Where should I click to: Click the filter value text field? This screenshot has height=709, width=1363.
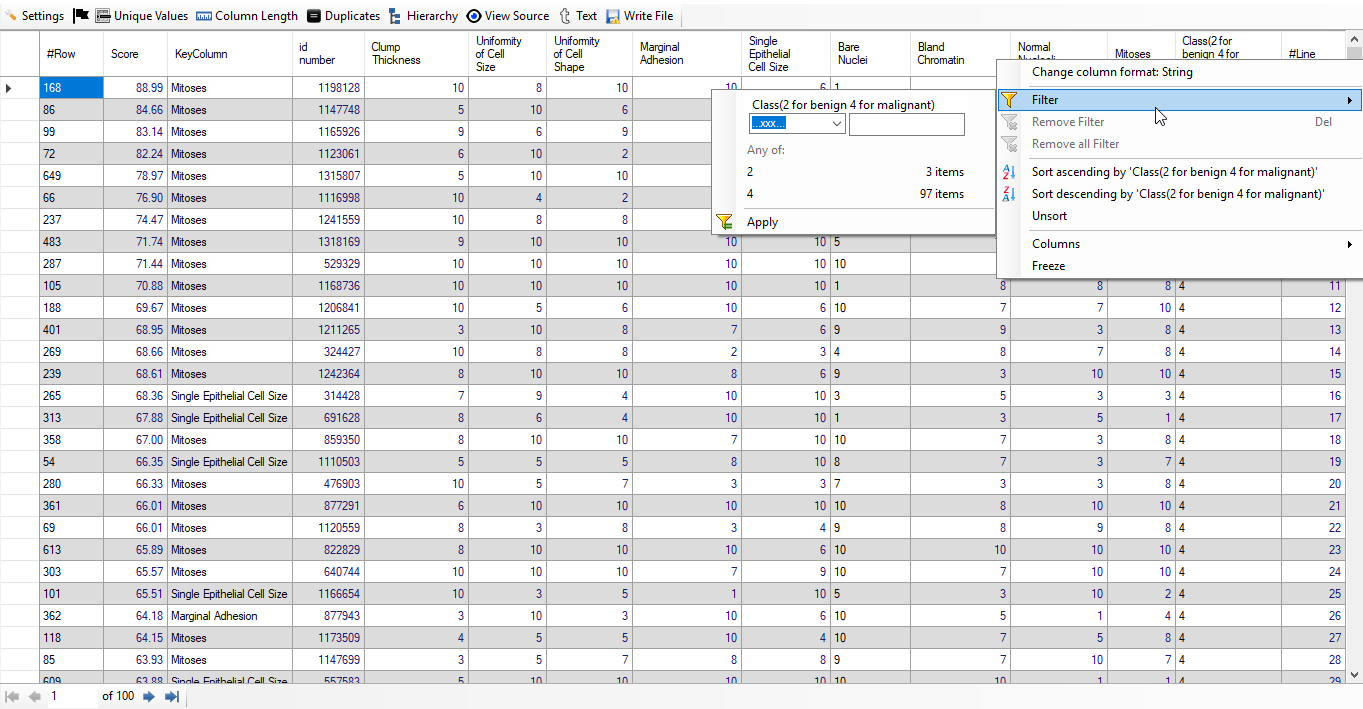907,124
